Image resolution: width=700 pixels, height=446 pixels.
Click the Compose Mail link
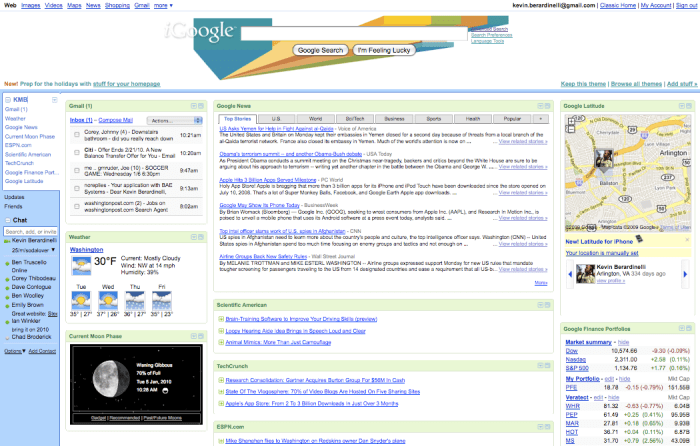pyautogui.click(x=117, y=120)
